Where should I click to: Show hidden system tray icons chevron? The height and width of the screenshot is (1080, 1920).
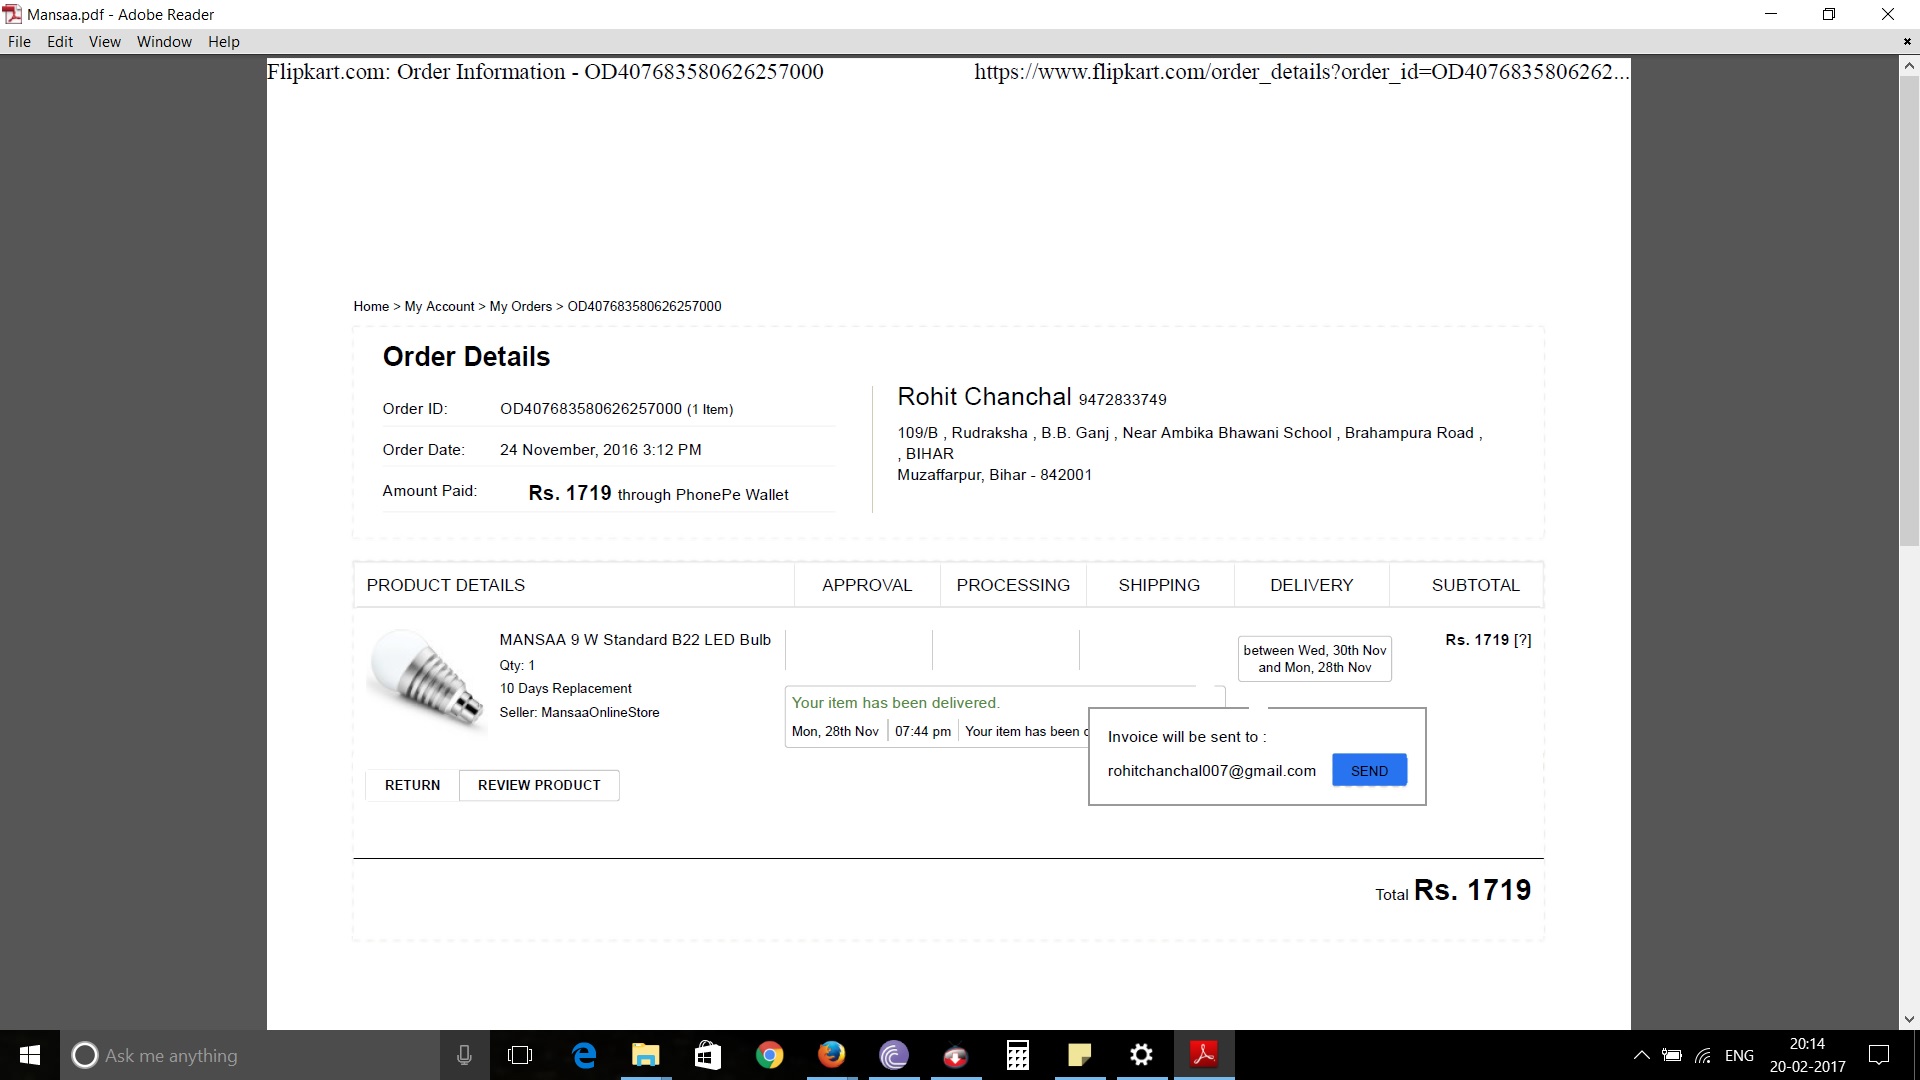[1641, 1055]
